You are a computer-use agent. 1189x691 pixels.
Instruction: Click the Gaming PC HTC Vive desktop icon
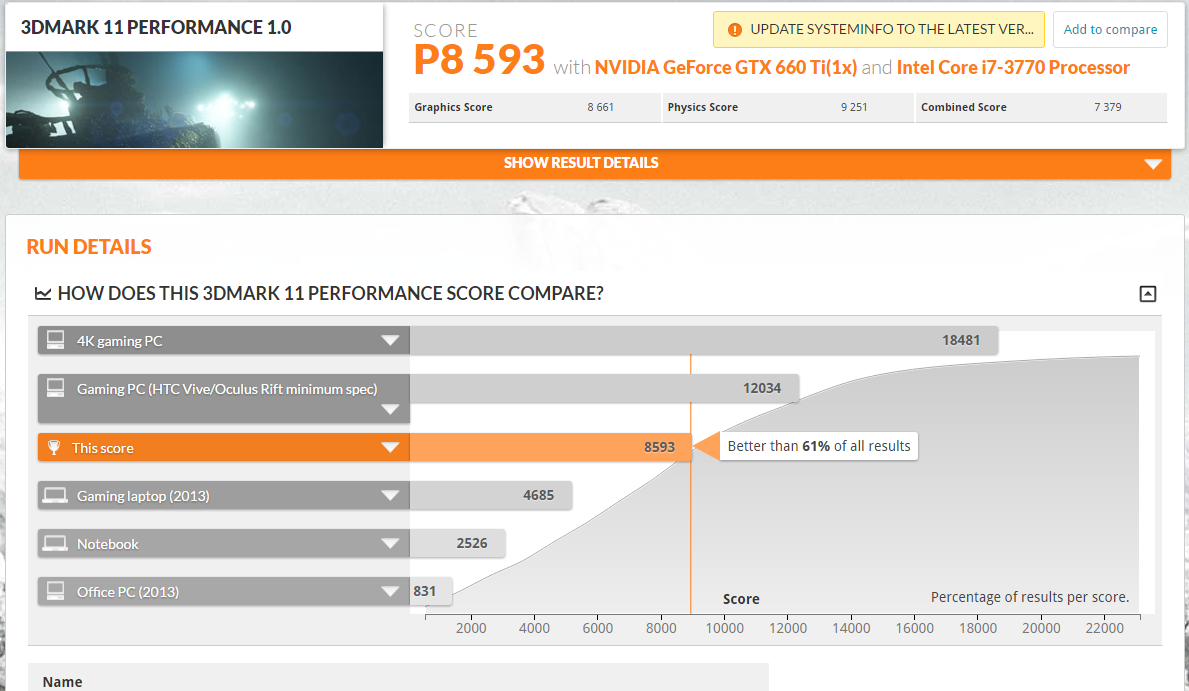pos(55,388)
